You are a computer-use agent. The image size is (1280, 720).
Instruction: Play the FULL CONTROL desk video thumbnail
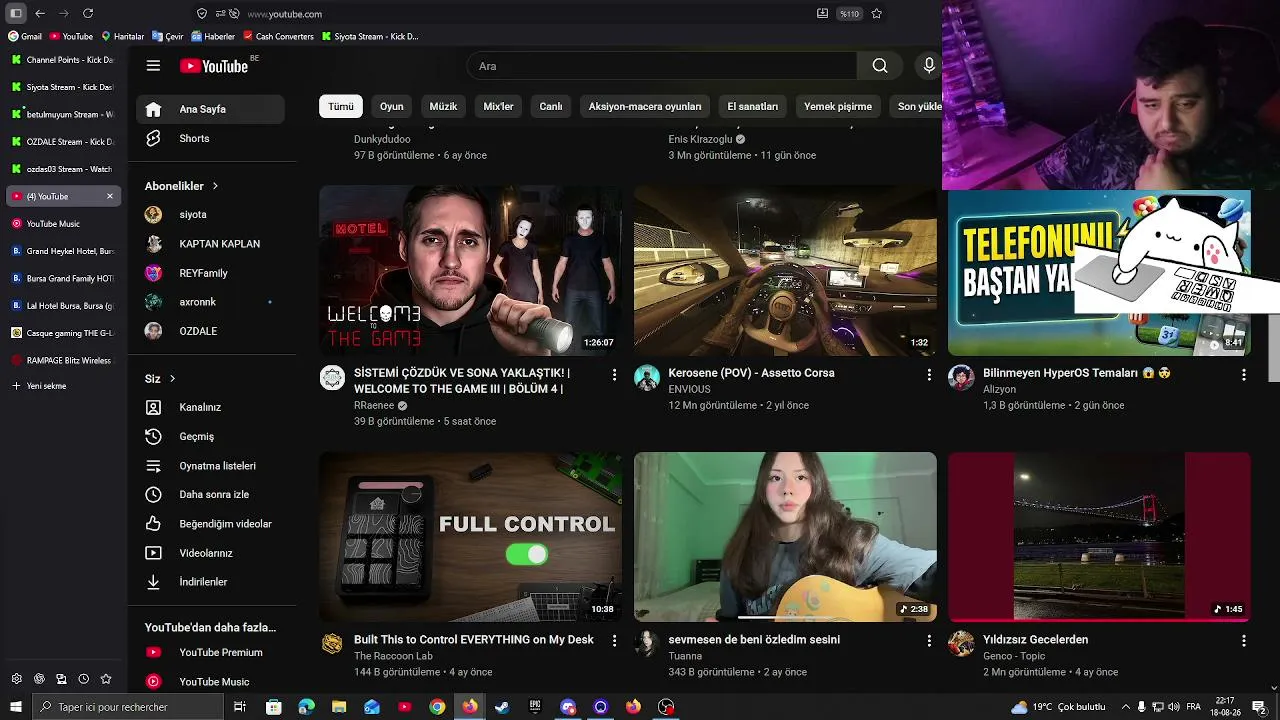click(x=470, y=537)
